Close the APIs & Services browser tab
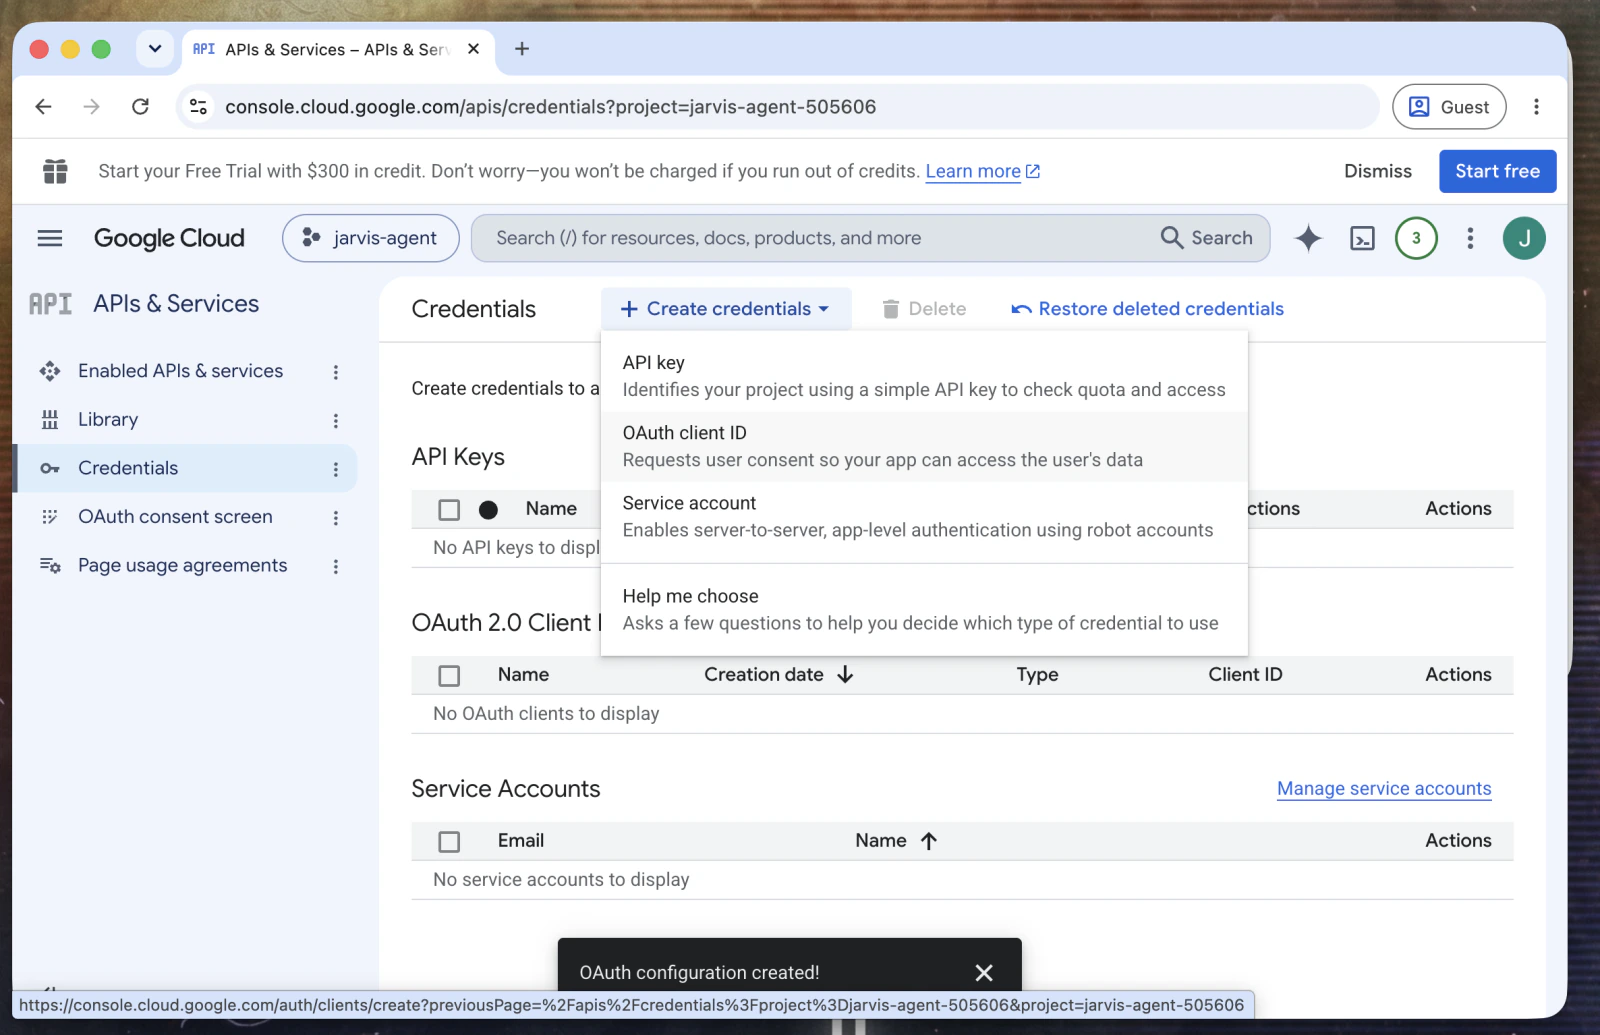Viewport: 1600px width, 1035px height. tap(473, 49)
